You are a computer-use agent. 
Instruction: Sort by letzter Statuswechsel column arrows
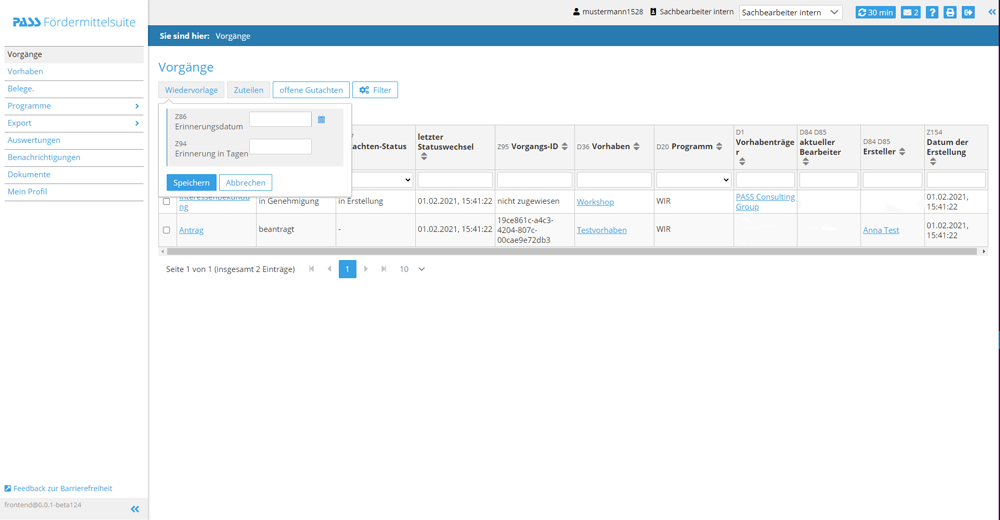(424, 157)
